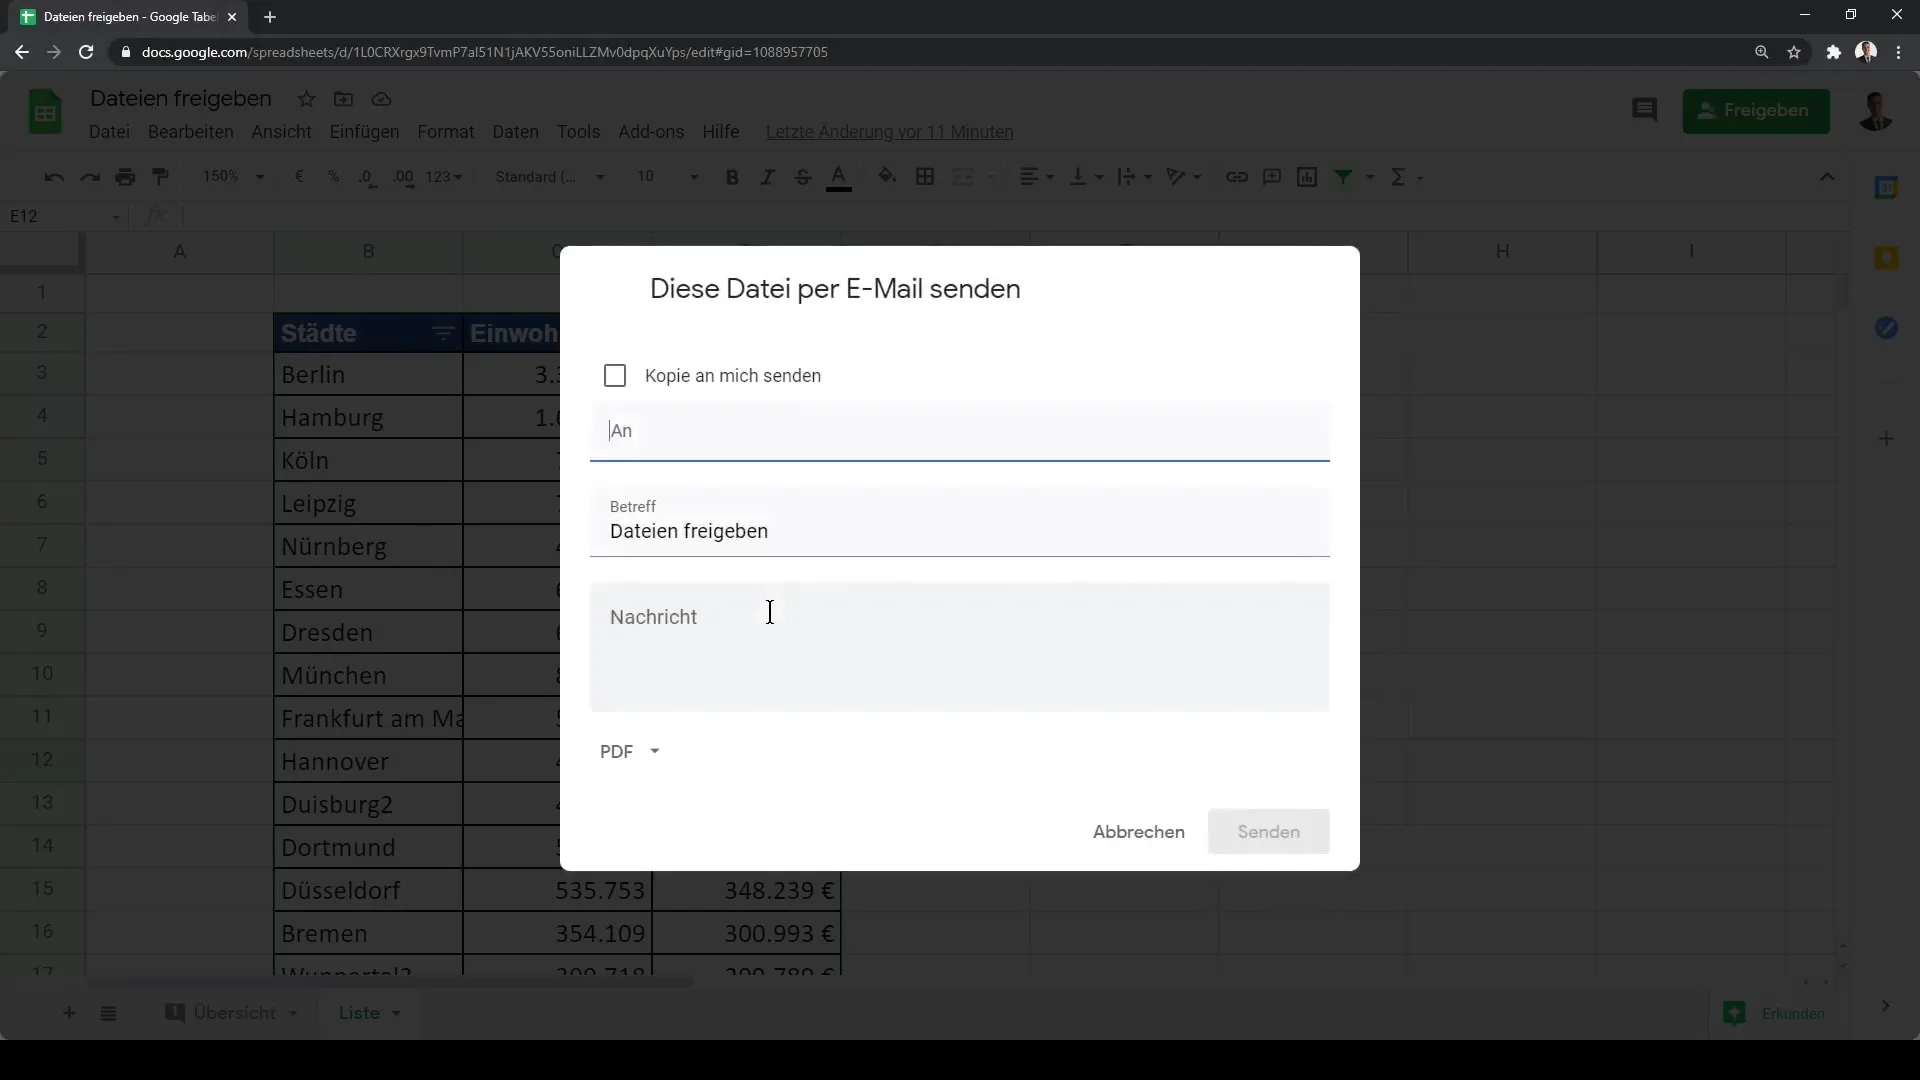Edit the Betreff subject field
Screen dimensions: 1920x1080
pos(959,522)
